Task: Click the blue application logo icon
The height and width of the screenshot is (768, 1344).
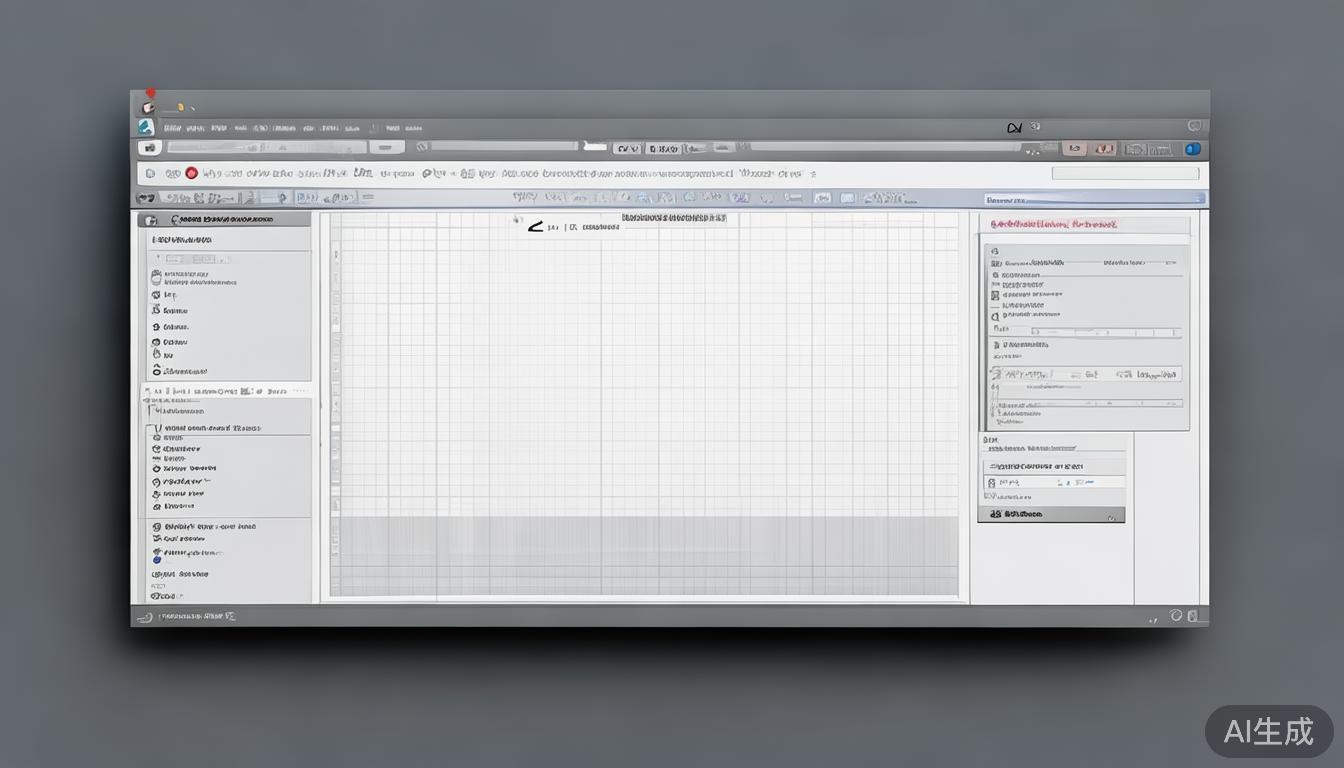Action: click(146, 127)
